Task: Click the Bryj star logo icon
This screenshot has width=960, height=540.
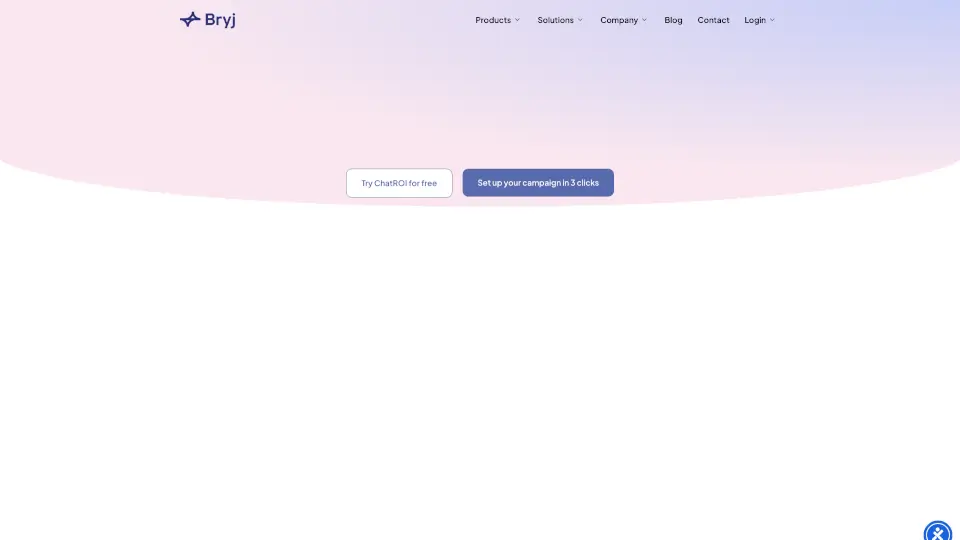Action: (x=190, y=19)
